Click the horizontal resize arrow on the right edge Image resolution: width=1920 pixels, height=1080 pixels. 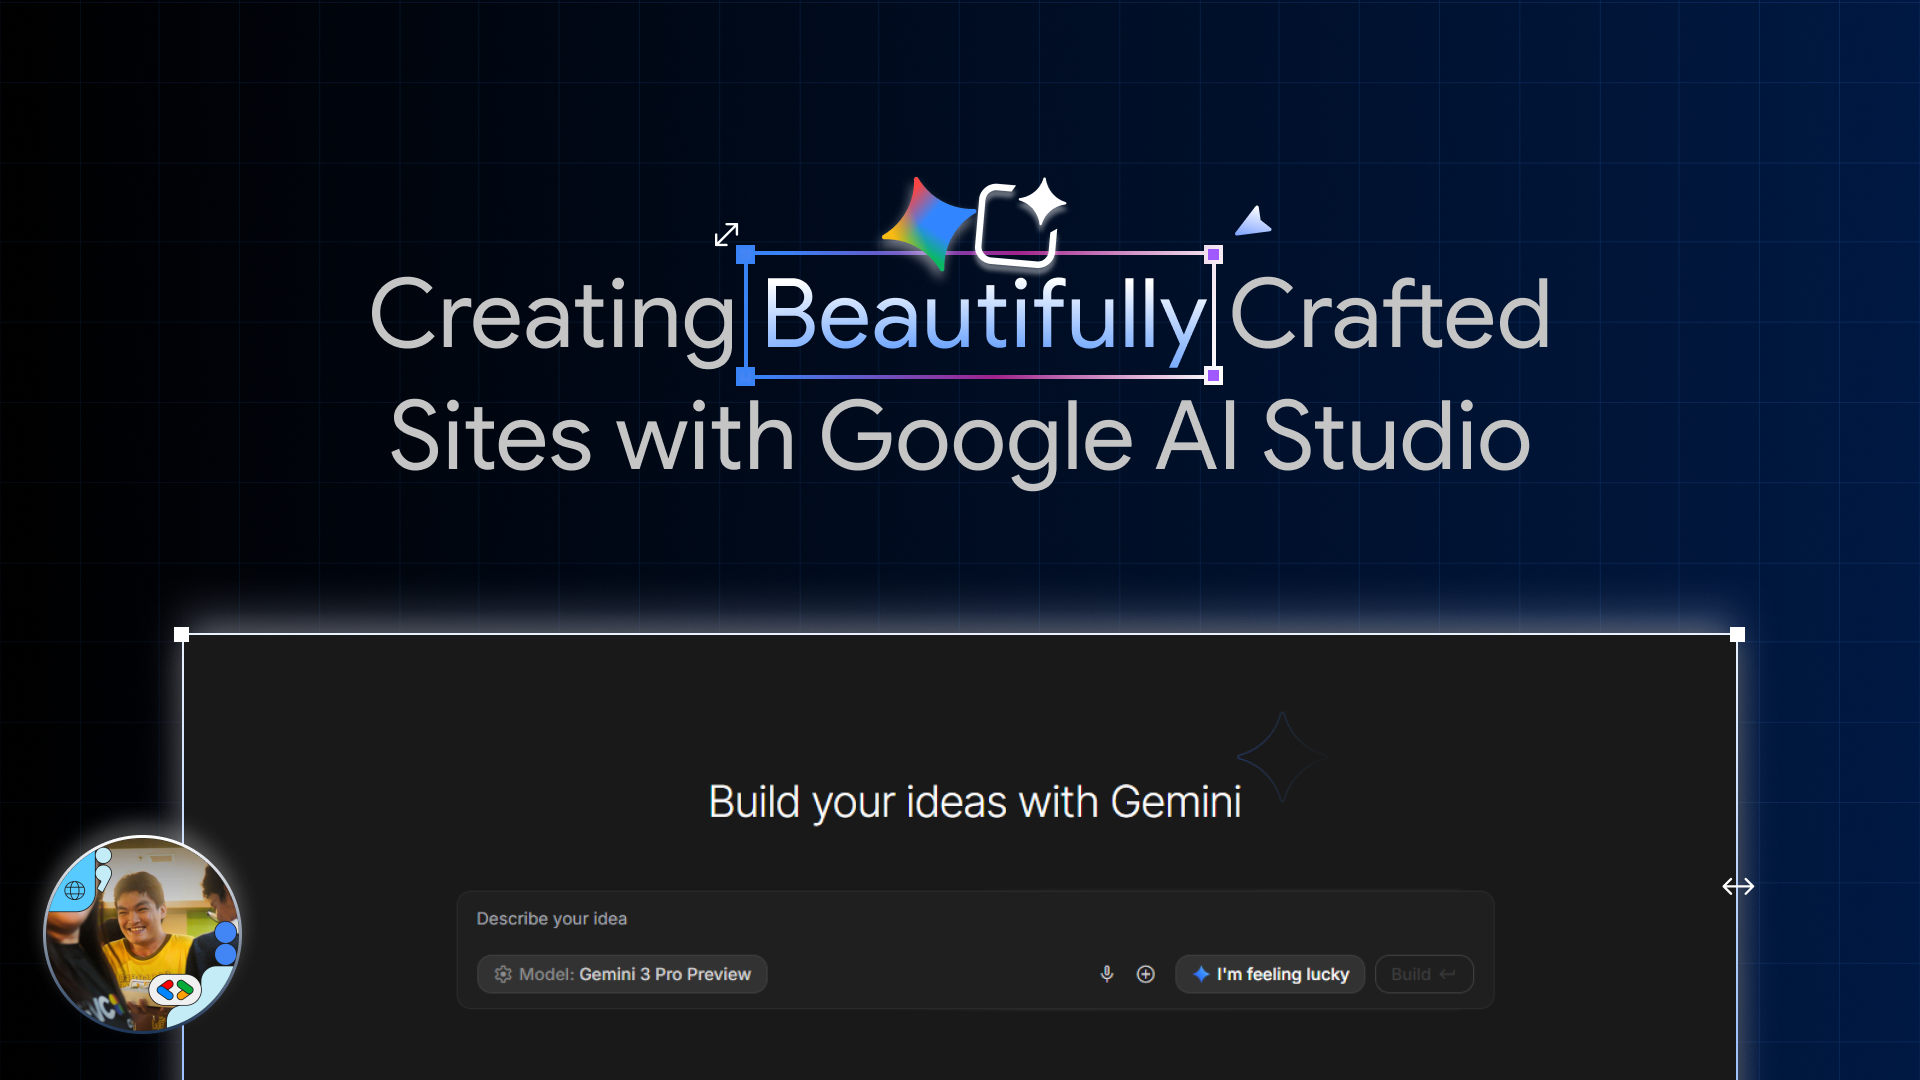pyautogui.click(x=1738, y=886)
